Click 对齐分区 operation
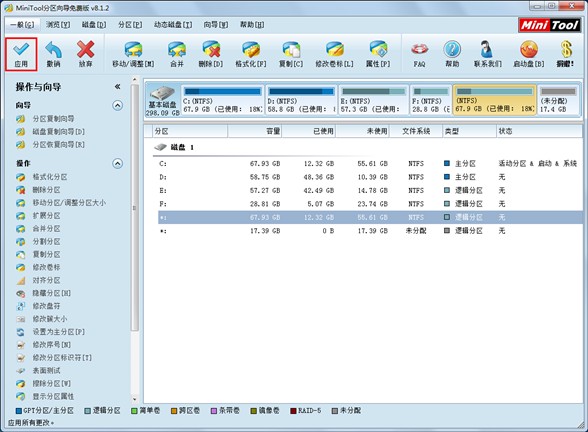This screenshot has height=432, width=588. point(46,280)
